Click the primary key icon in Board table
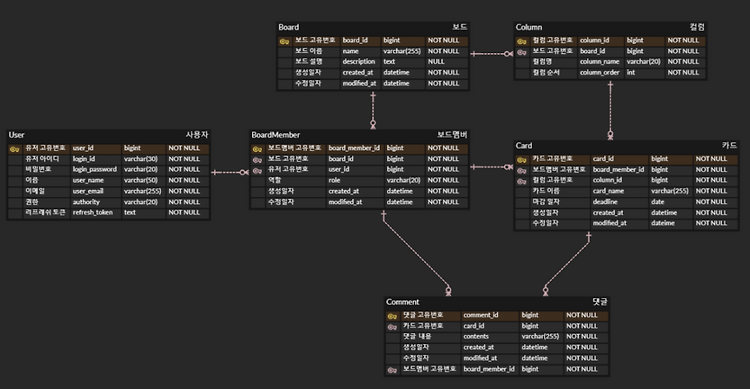Viewport: 750px width, 389px height. [x=284, y=42]
